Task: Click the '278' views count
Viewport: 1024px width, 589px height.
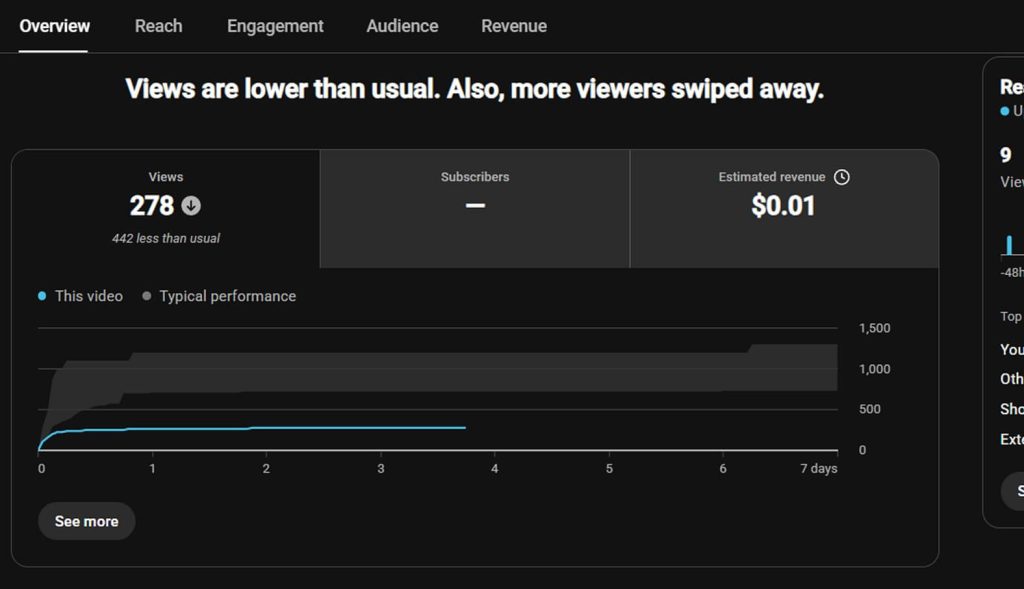Action: click(x=152, y=206)
